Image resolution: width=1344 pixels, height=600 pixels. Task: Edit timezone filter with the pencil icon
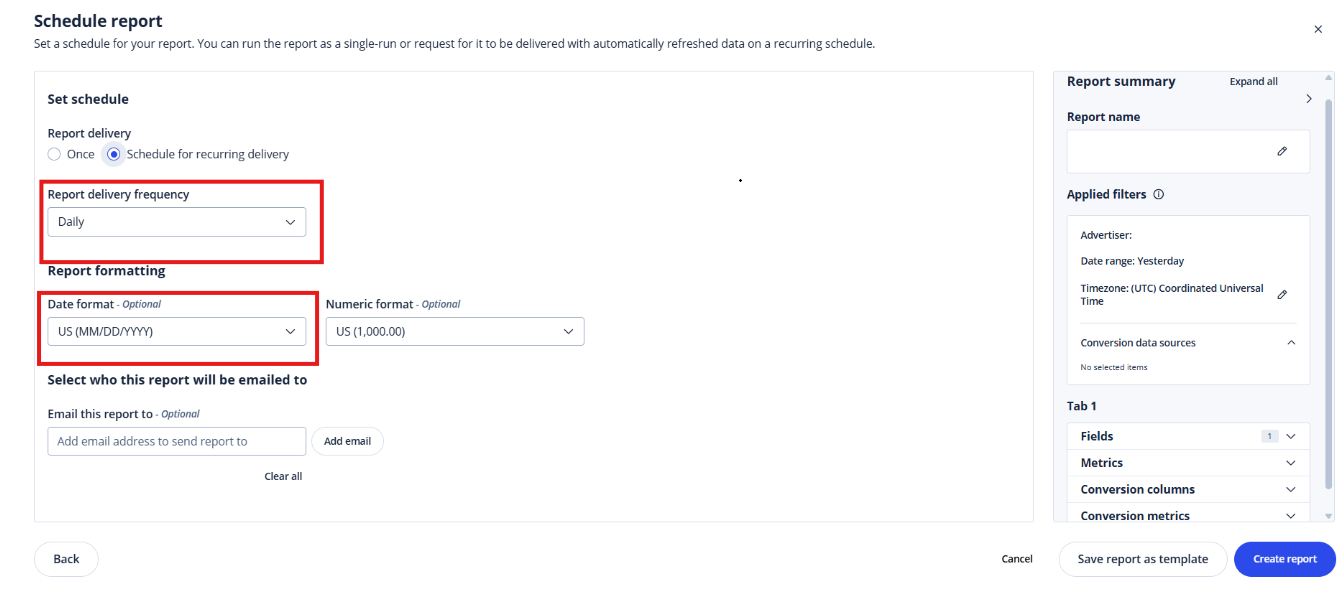click(x=1282, y=294)
